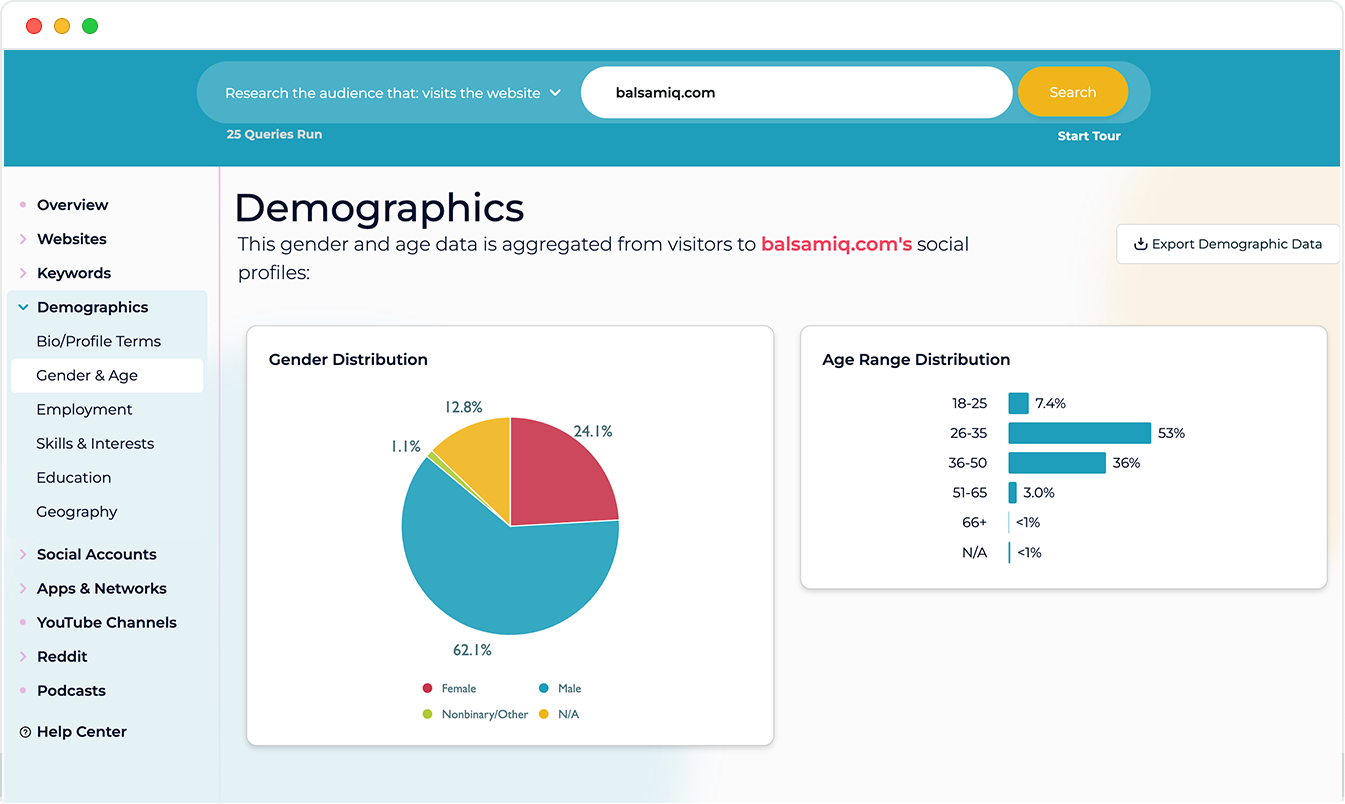The width and height of the screenshot is (1345, 804).
Task: Open Bio/Profile Terms page
Action: [x=98, y=341]
